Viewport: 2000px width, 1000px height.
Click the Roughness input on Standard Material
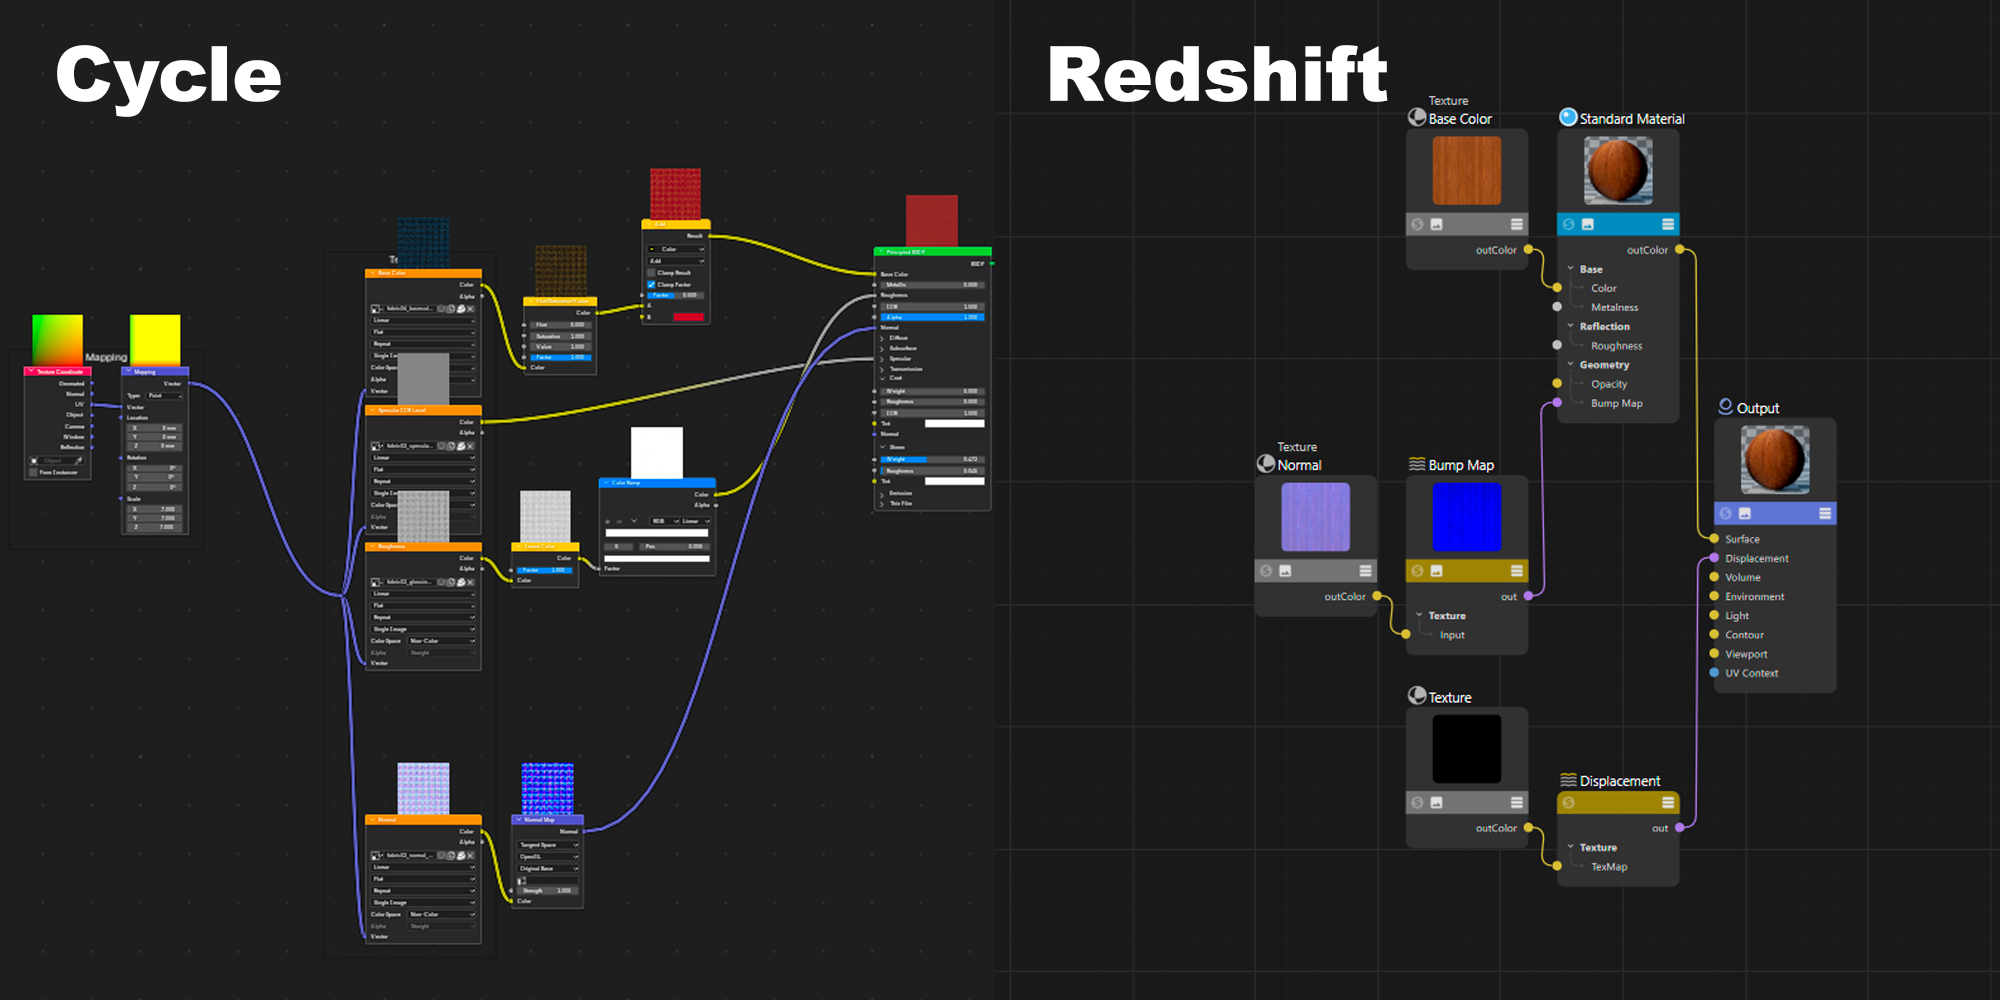coord(1557,345)
